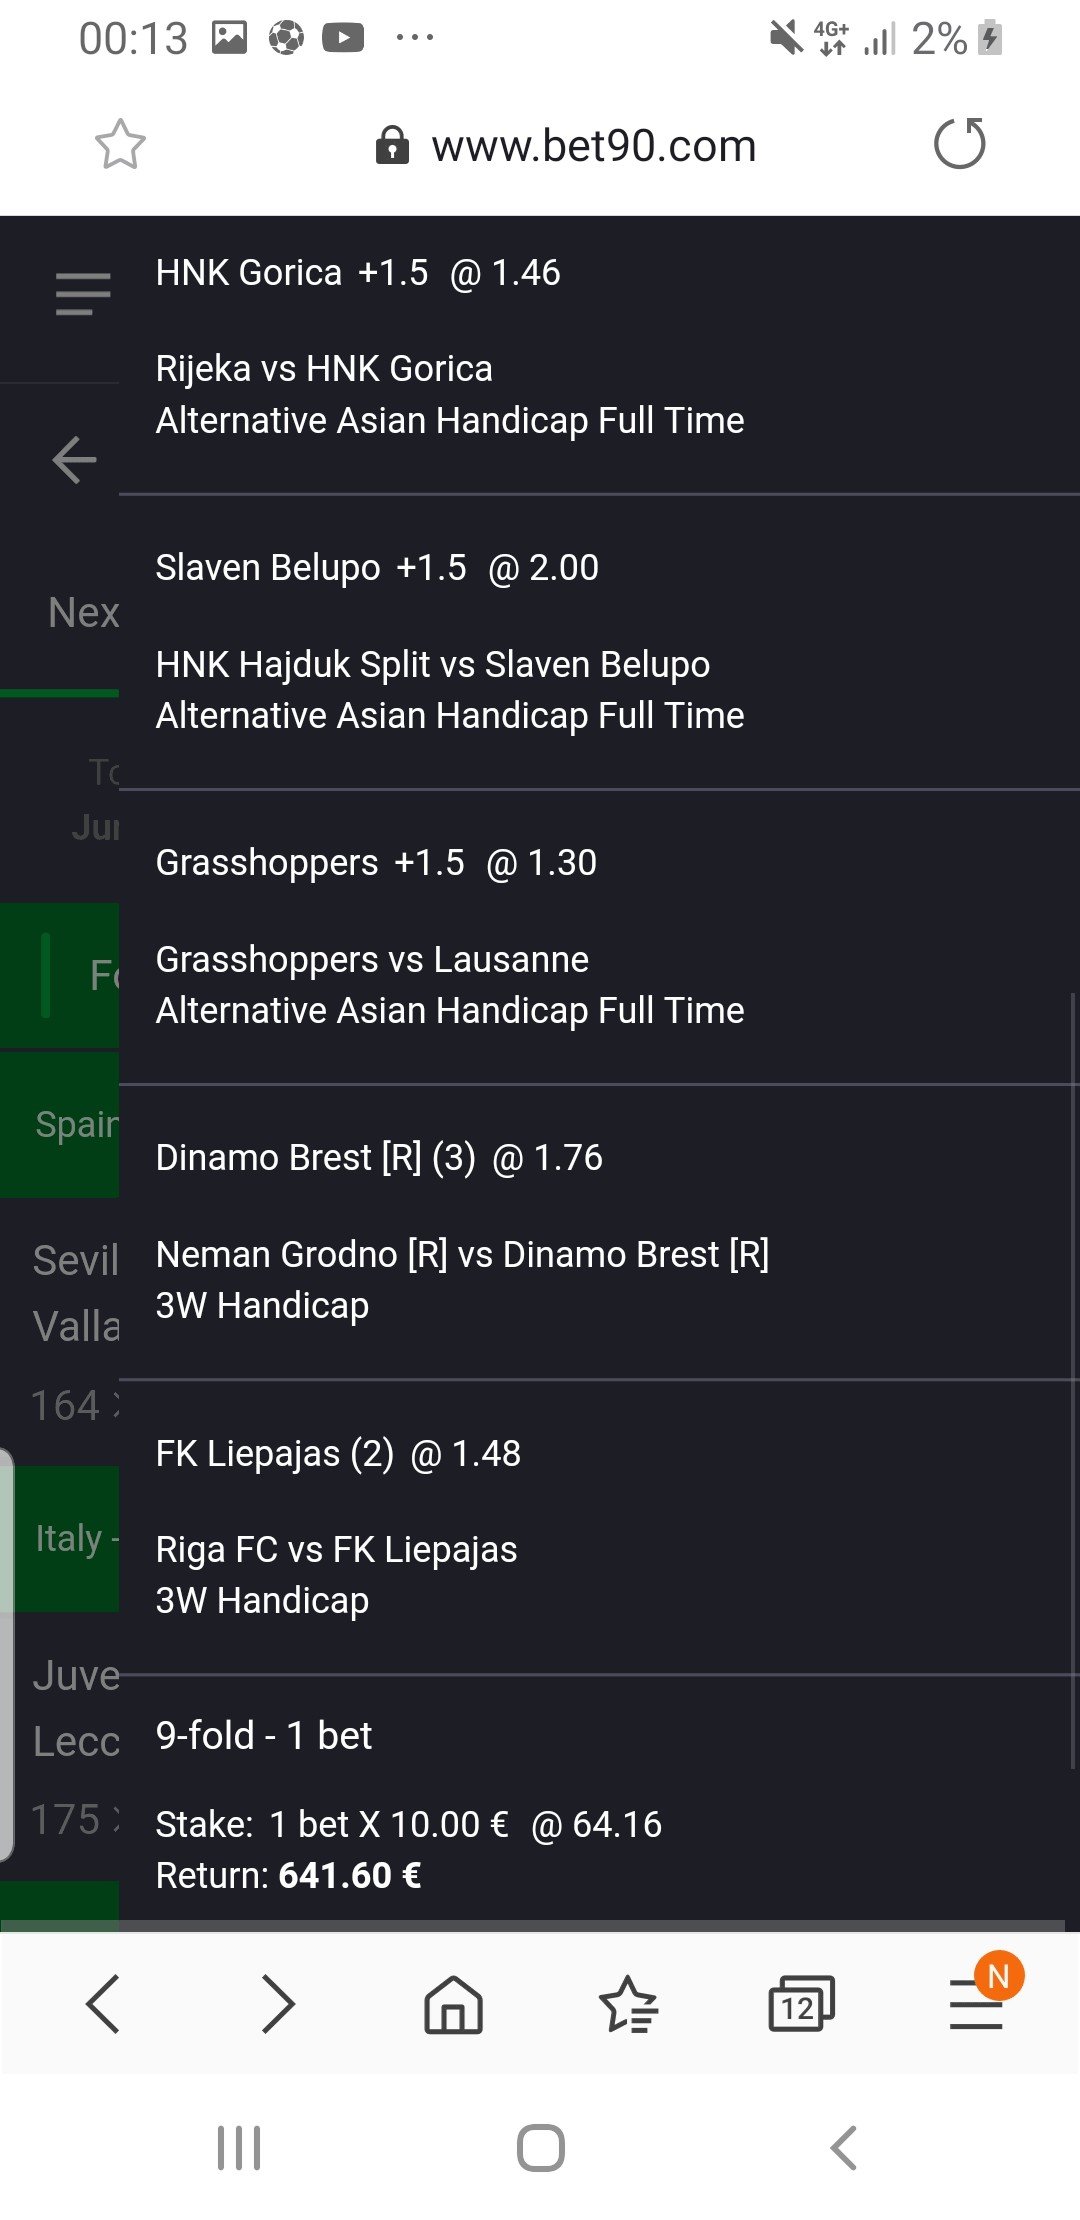Viewport: 1080px width, 2220px height.
Task: Reload the bet90 page
Action: pyautogui.click(x=959, y=144)
